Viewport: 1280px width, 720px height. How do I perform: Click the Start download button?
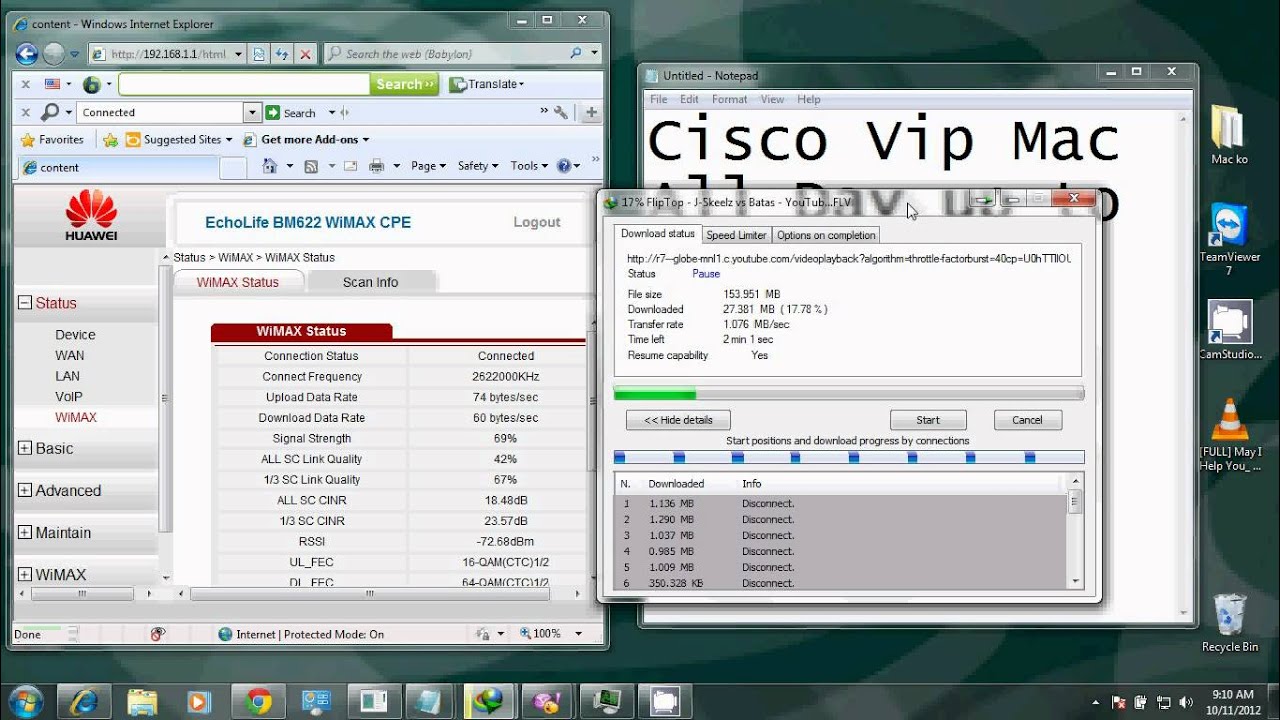tap(928, 420)
